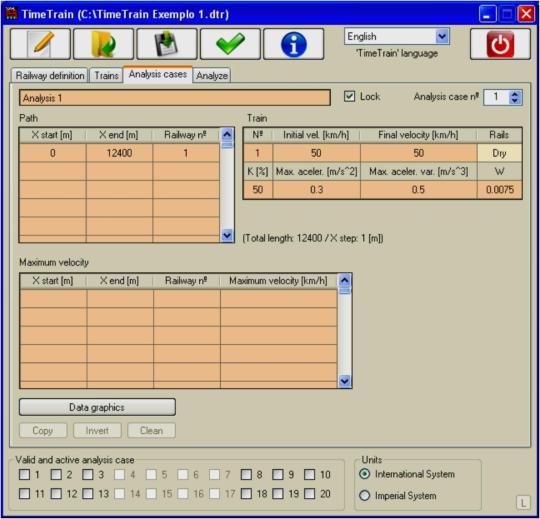Click the Copy button

click(43, 430)
